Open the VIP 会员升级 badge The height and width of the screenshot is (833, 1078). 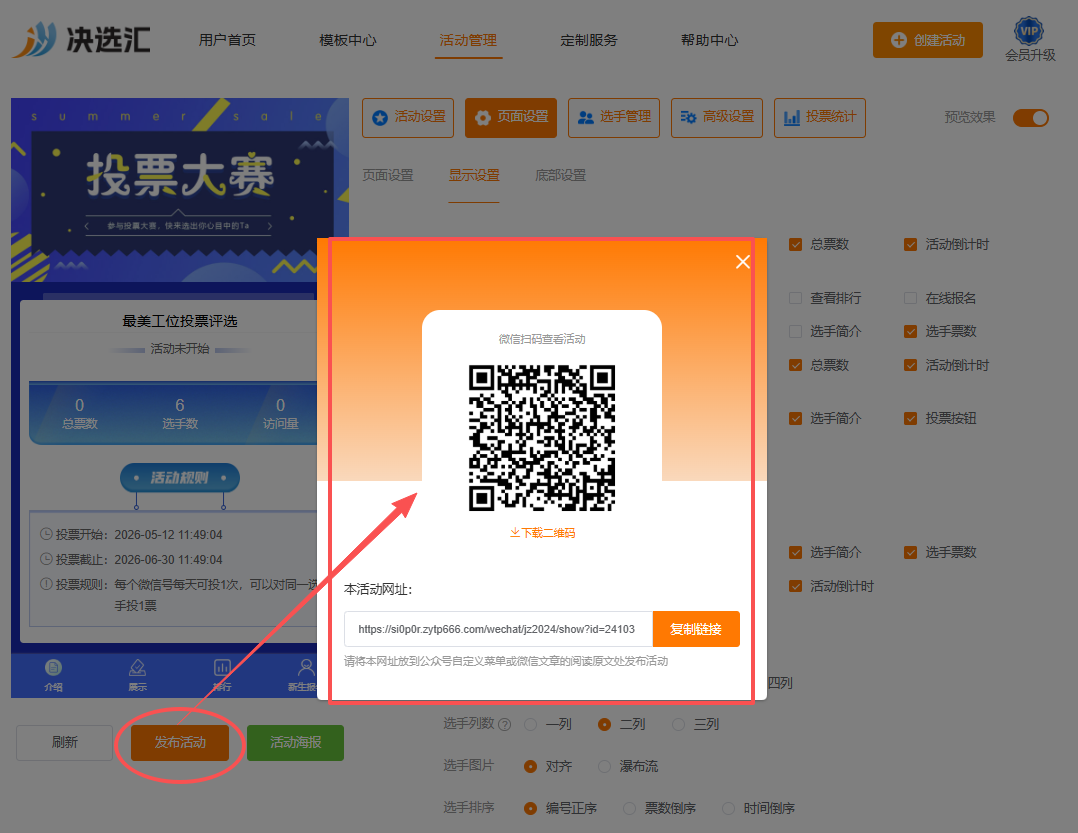(x=1029, y=40)
